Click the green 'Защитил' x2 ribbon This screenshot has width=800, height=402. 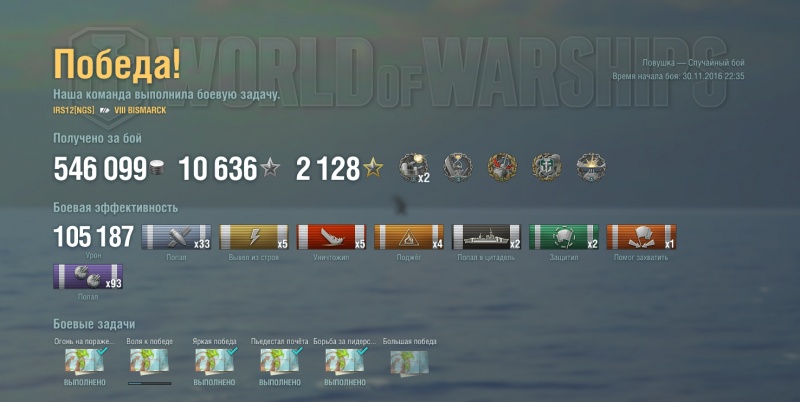(x=564, y=237)
